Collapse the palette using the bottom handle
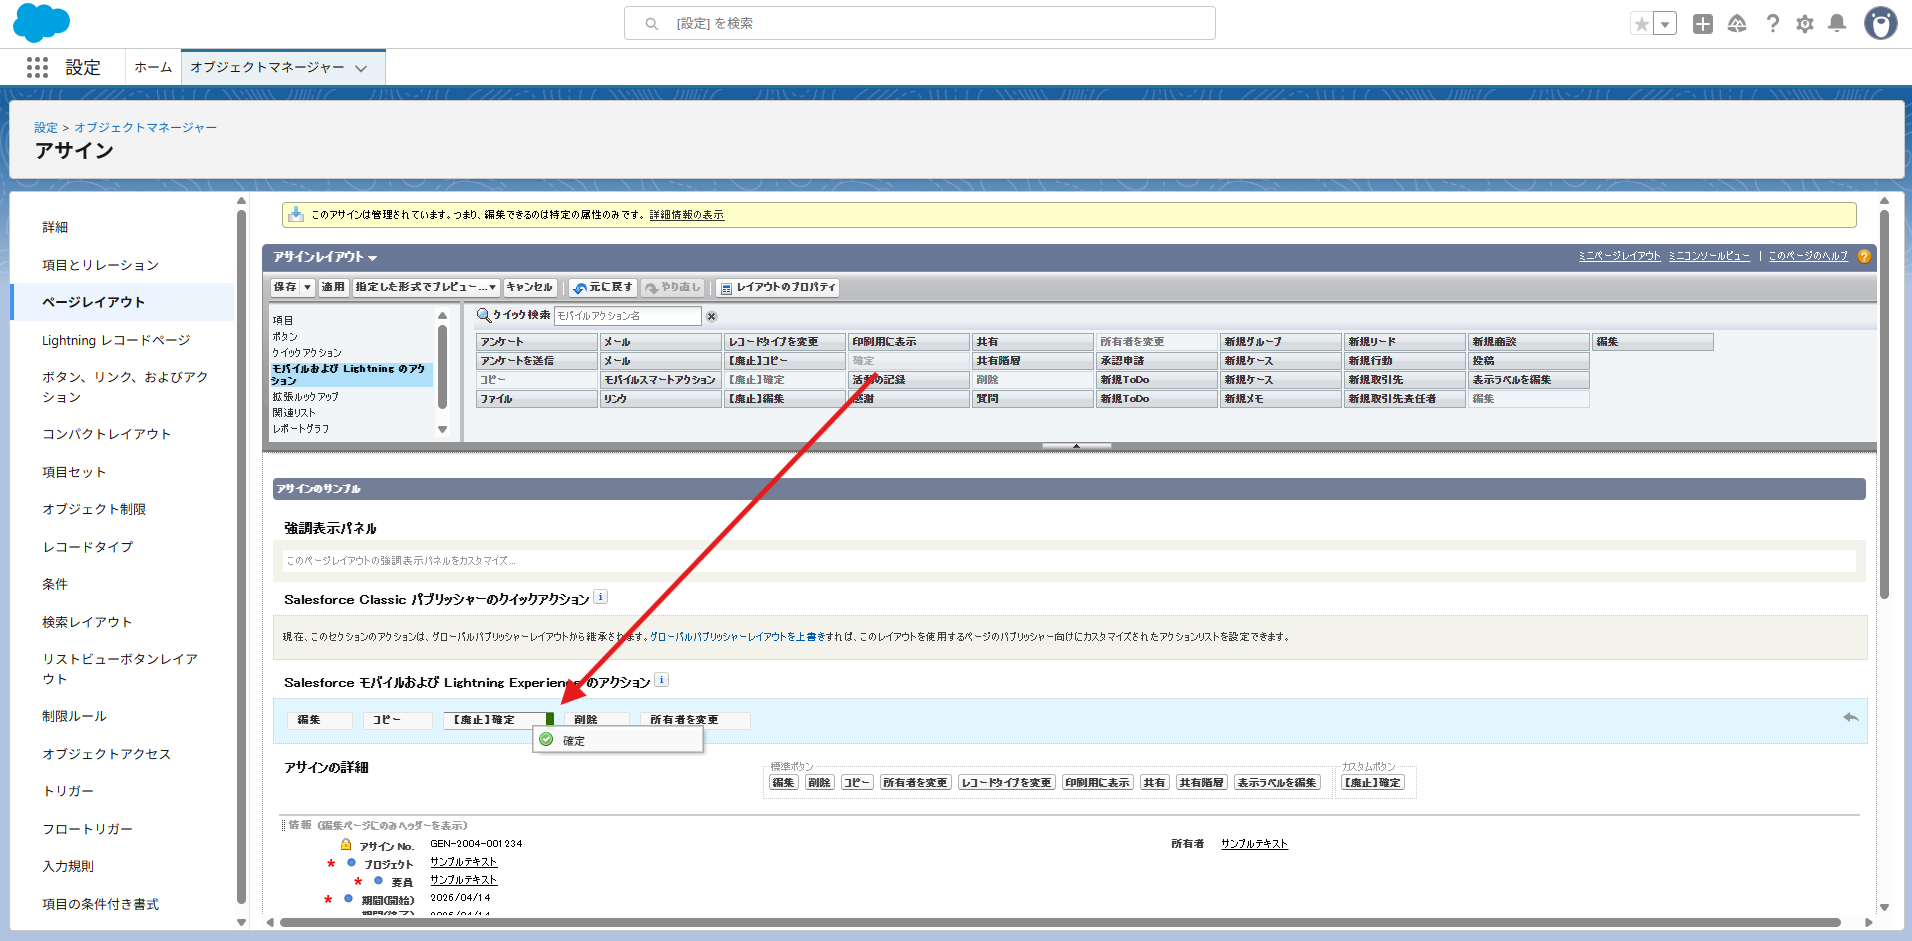 pyautogui.click(x=1076, y=446)
